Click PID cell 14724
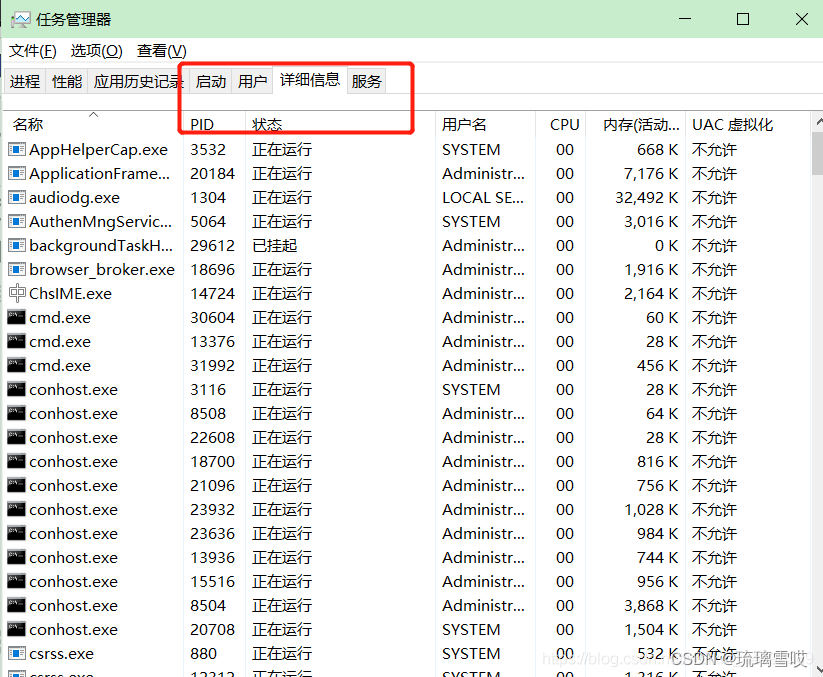 (213, 293)
